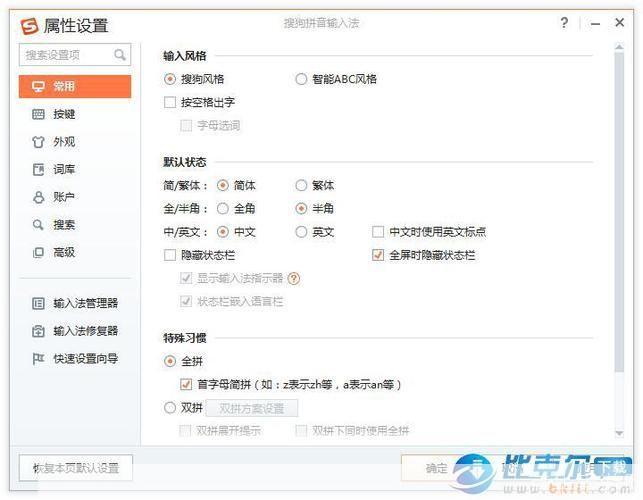This screenshot has width=643, height=500.
Task: Click the magnifier icon in search settings box
Action: click(120, 55)
